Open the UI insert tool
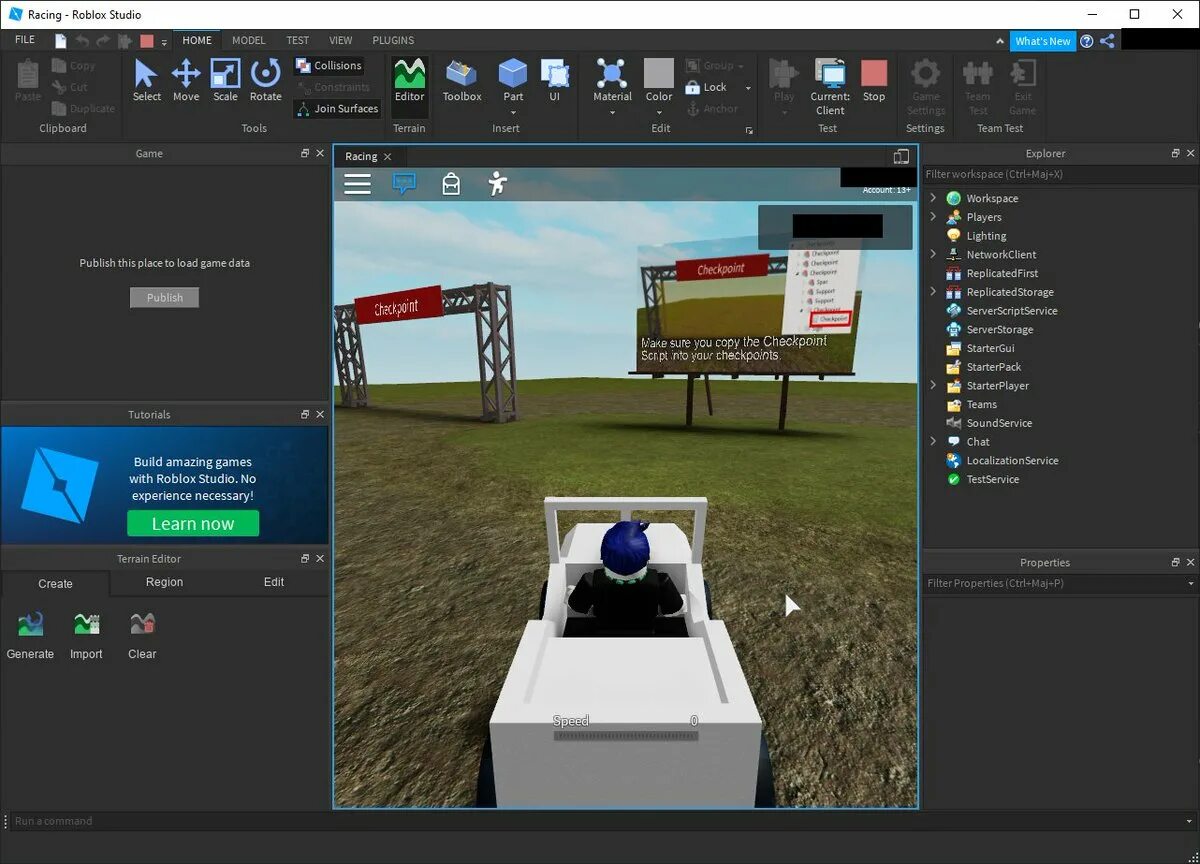 click(x=554, y=80)
